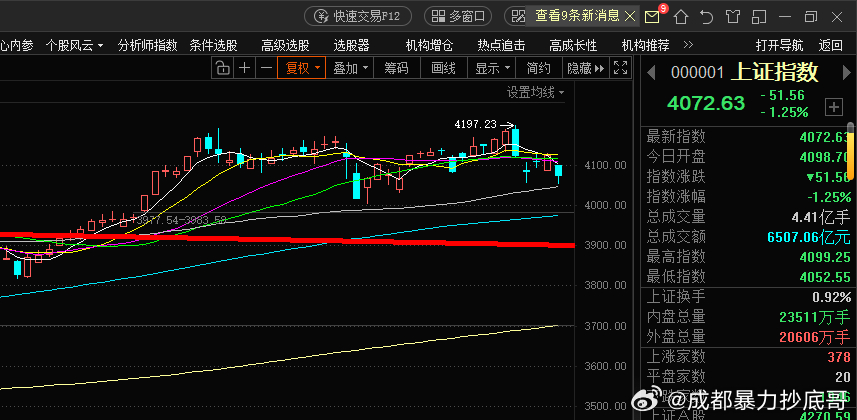Click 画线 drawing tool button
Viewport: 857px width, 420px height.
[443, 68]
